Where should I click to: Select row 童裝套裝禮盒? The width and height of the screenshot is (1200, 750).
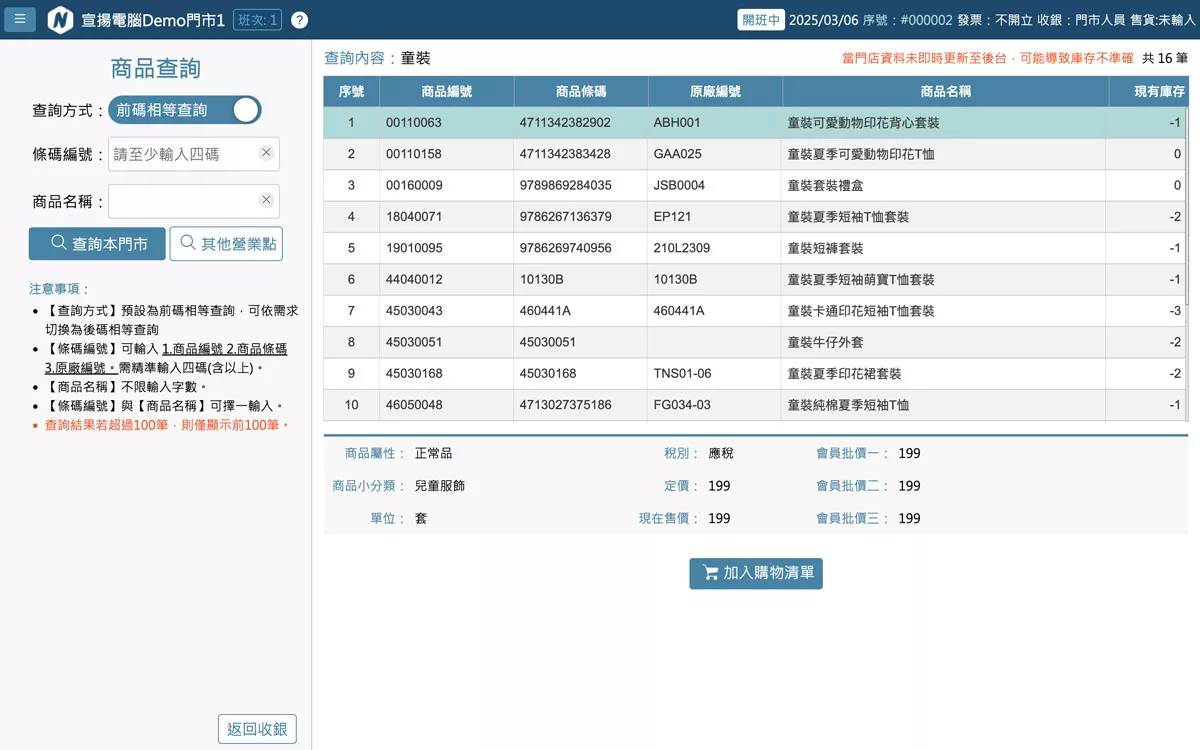(755, 185)
